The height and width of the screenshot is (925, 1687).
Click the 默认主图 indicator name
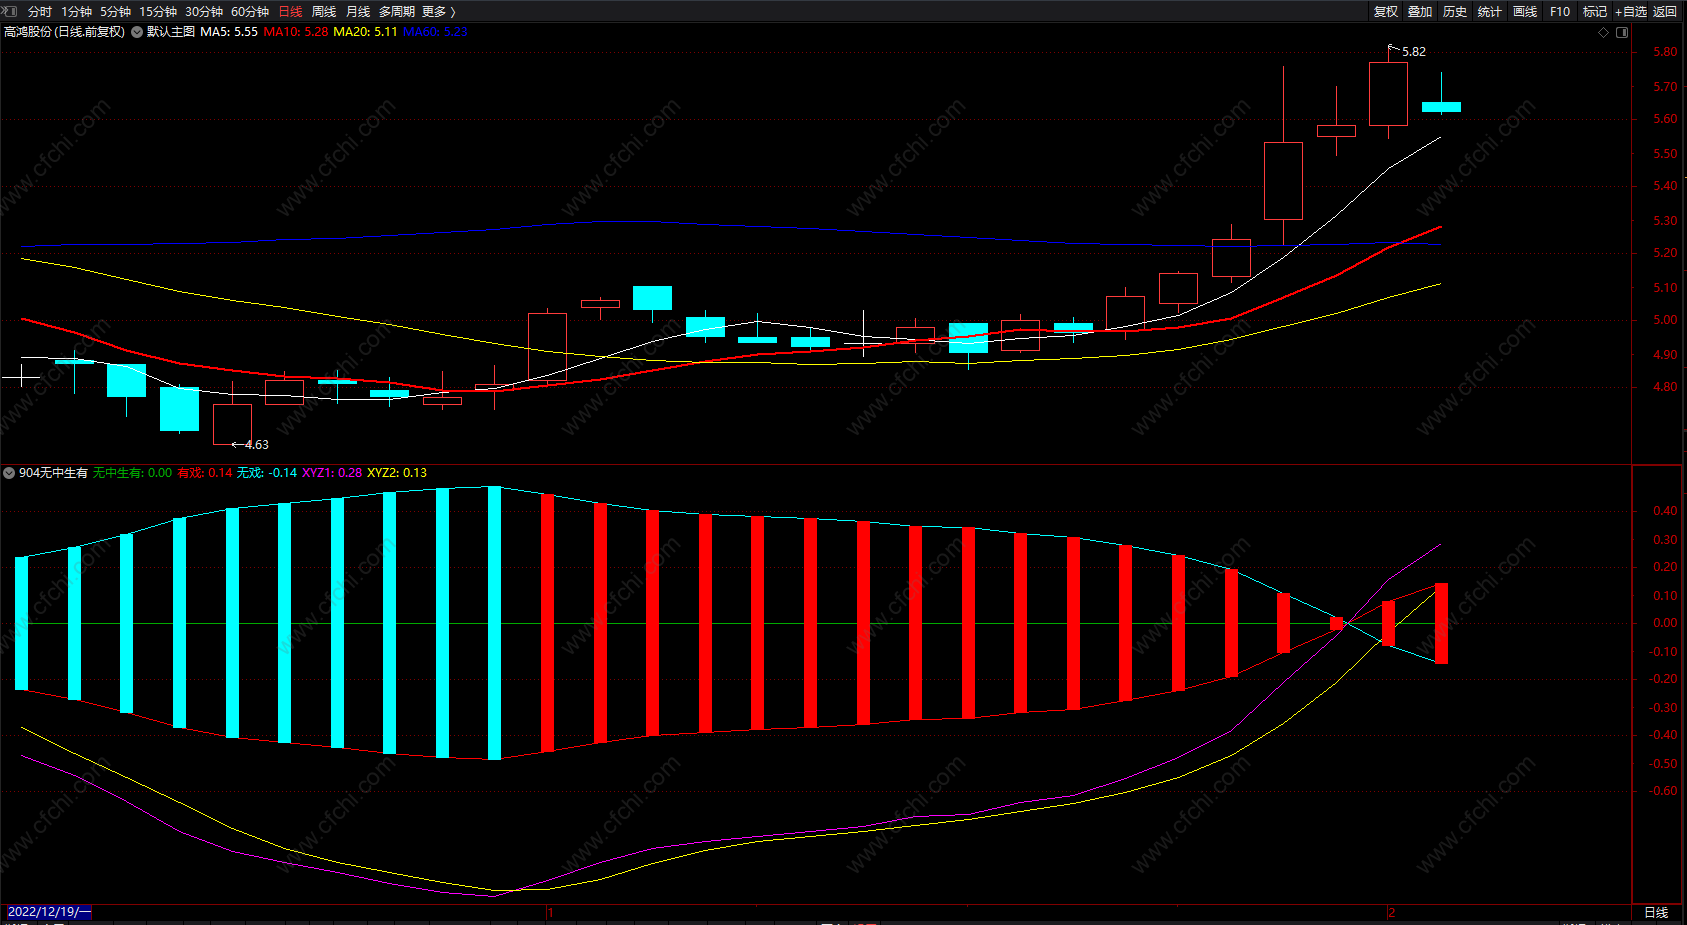pos(171,32)
